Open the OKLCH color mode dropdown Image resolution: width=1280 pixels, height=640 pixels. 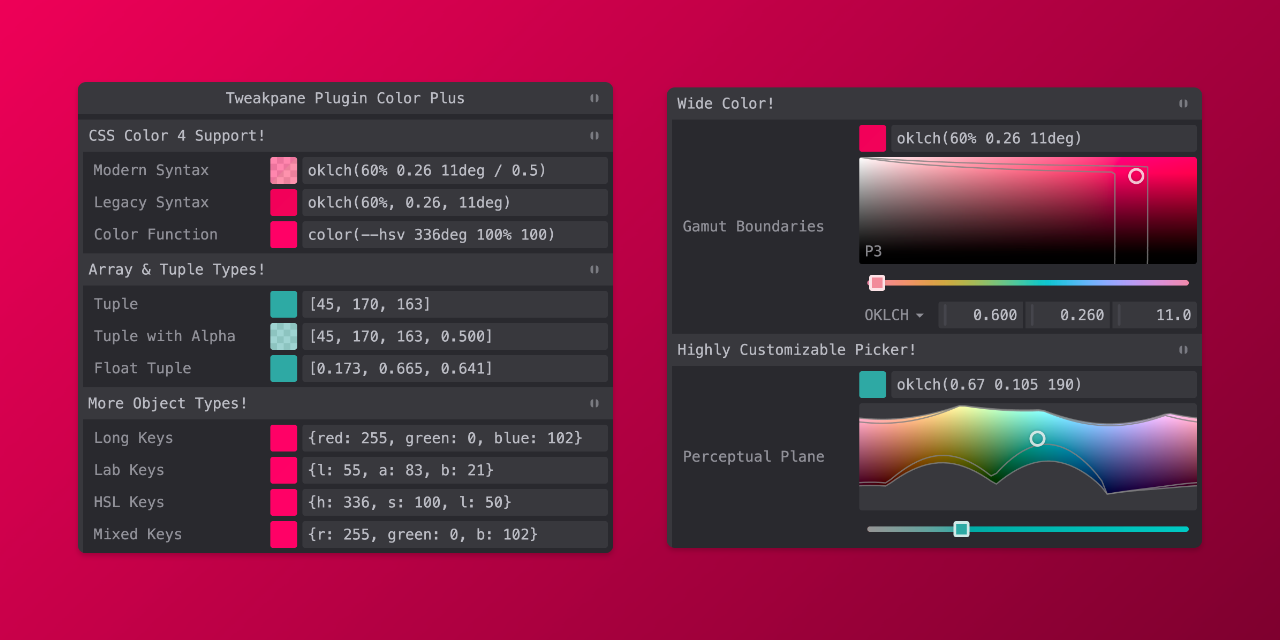(x=894, y=315)
